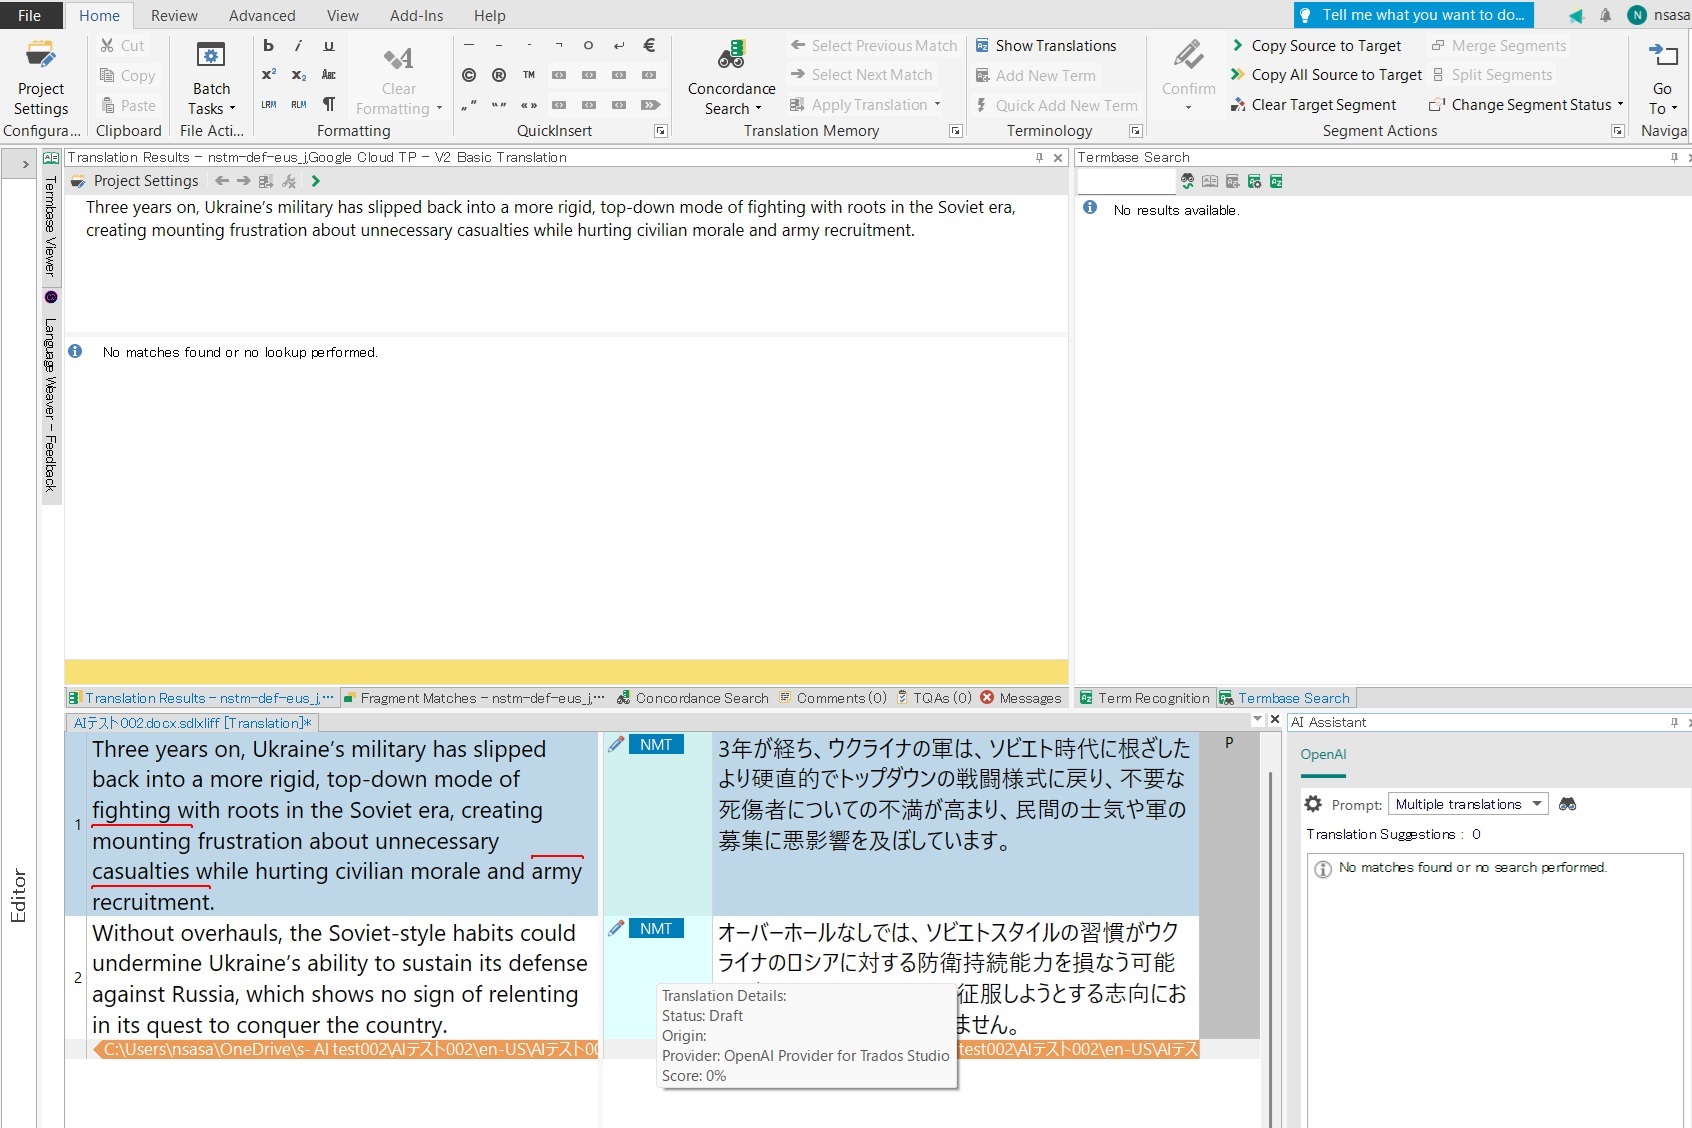Screen dimensions: 1692x1128
Task: Switch to the Review ribbon tab
Action: pyautogui.click(x=173, y=15)
